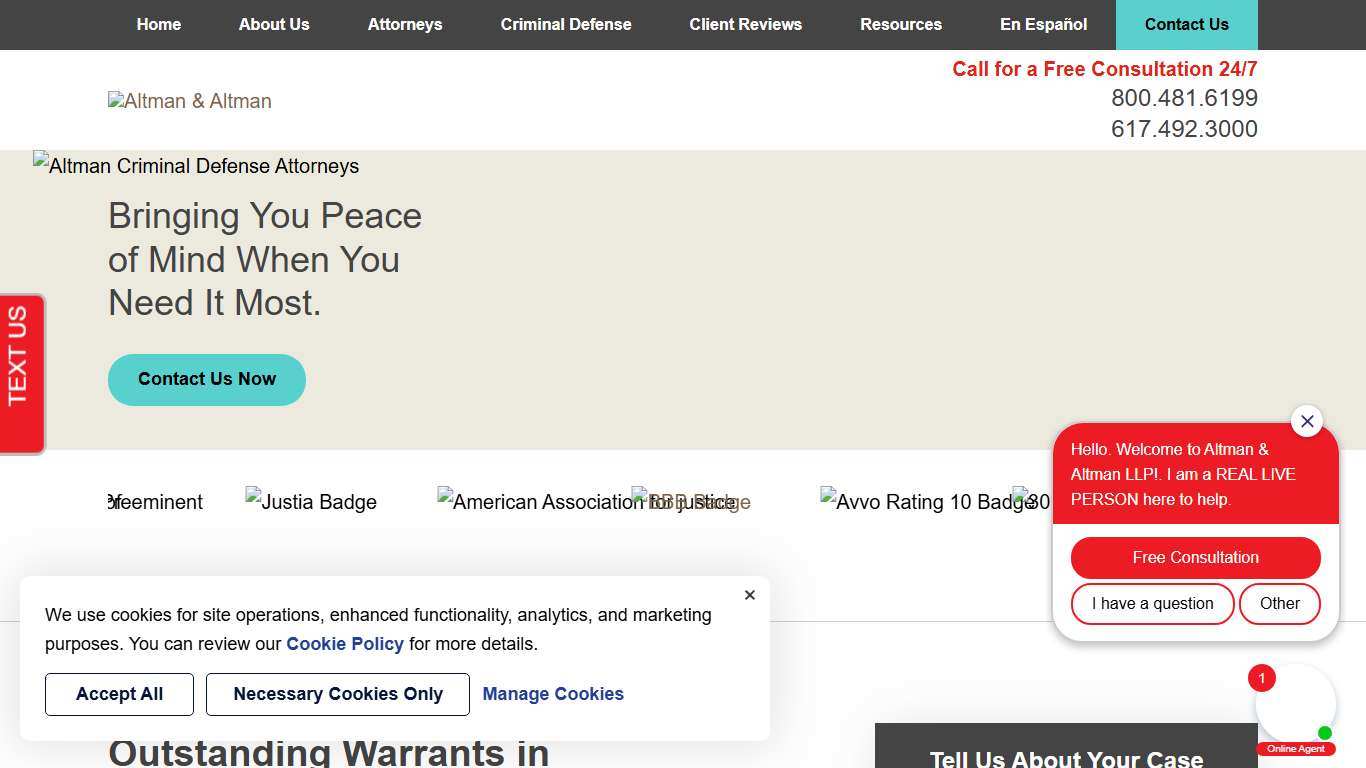Open the Cookie Policy link

click(345, 644)
